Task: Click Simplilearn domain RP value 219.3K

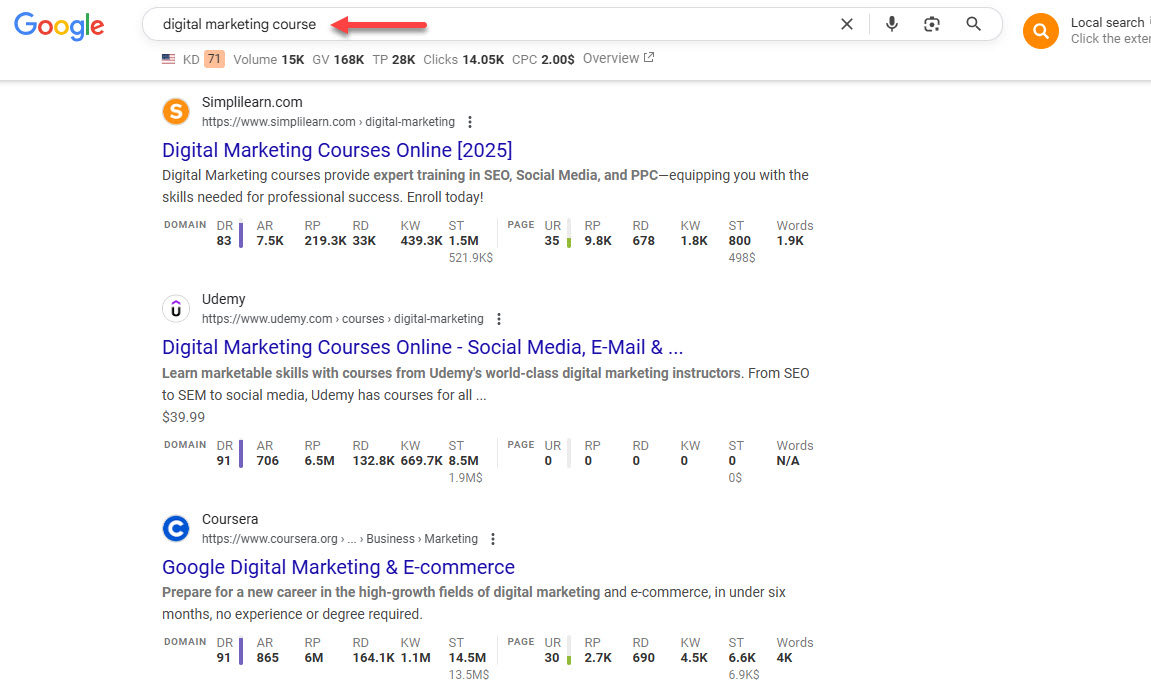Action: click(325, 241)
